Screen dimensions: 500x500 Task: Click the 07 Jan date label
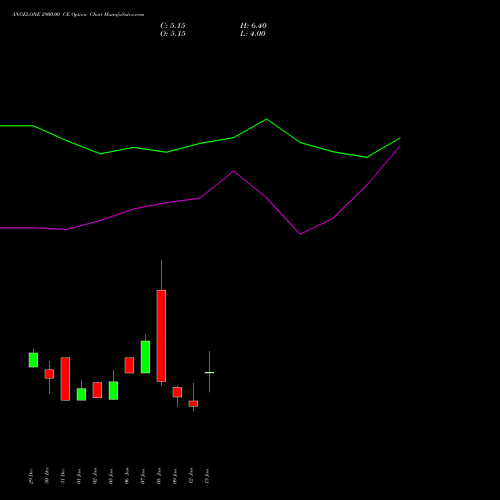[x=143, y=476]
